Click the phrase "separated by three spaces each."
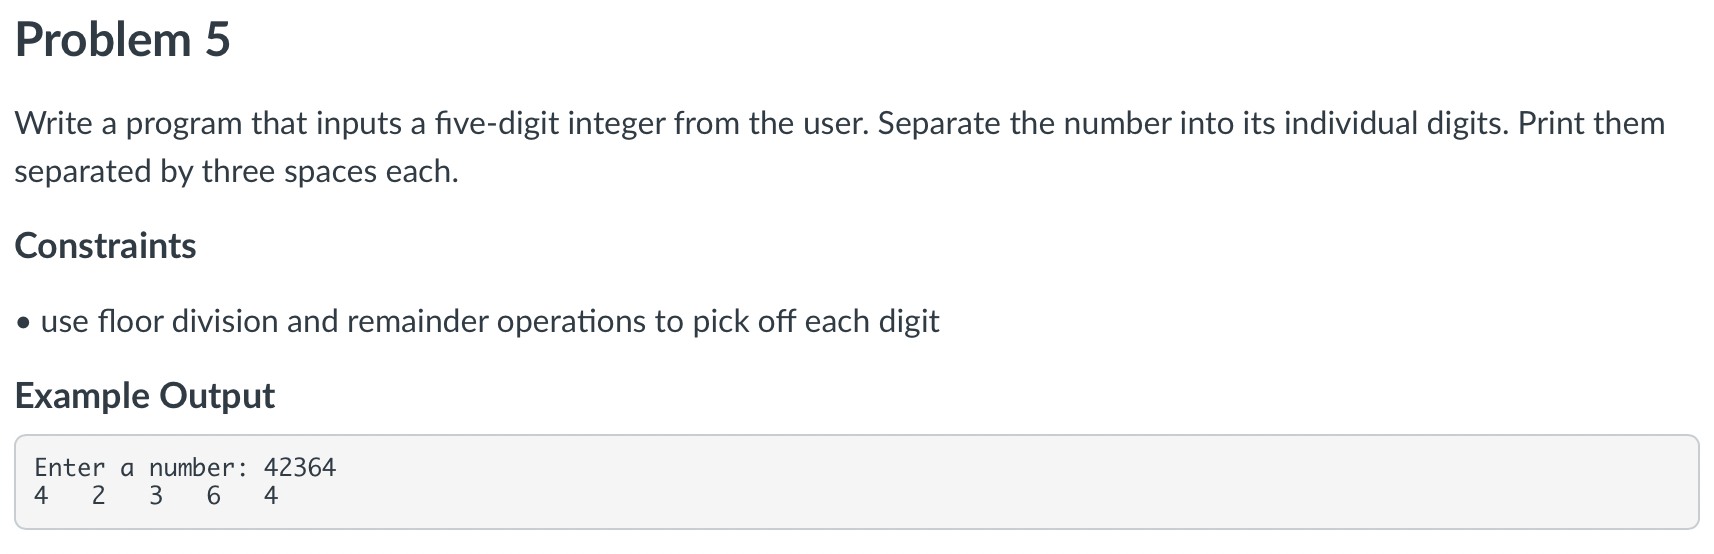The height and width of the screenshot is (554, 1714). pyautogui.click(x=236, y=172)
